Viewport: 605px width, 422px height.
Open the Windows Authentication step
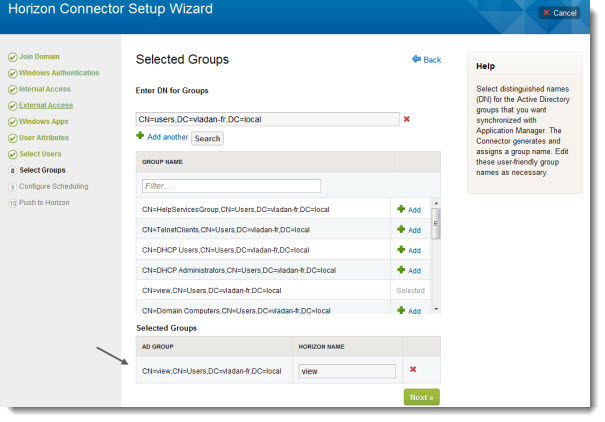coord(59,73)
